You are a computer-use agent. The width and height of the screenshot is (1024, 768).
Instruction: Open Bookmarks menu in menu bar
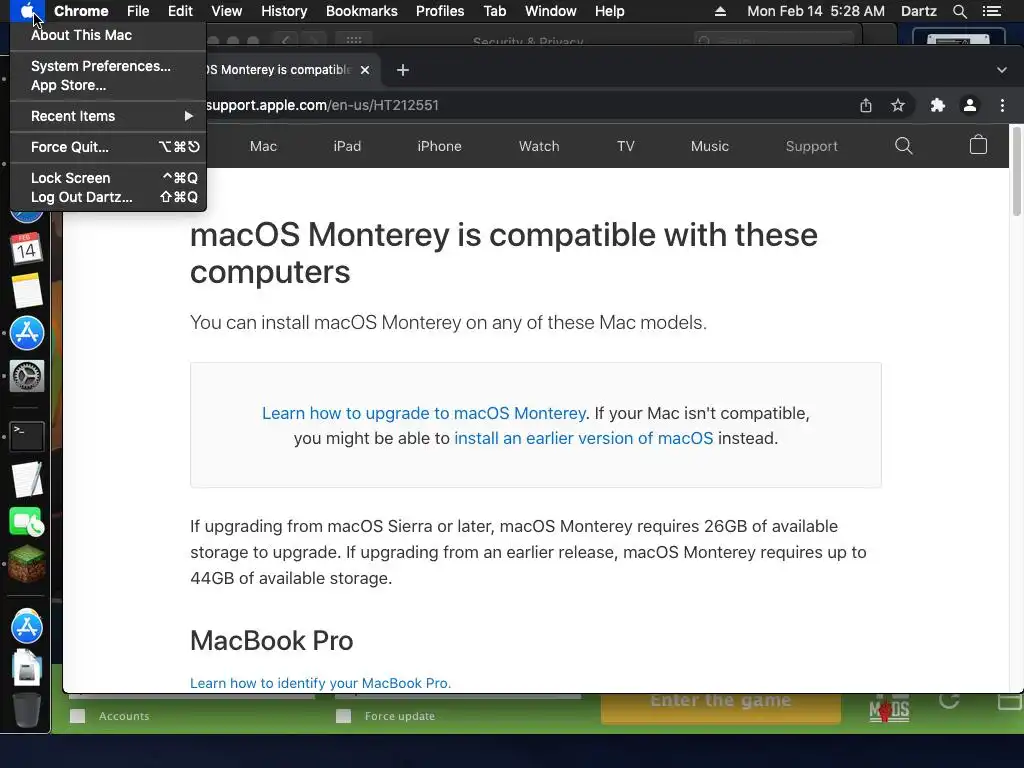pyautogui.click(x=362, y=11)
